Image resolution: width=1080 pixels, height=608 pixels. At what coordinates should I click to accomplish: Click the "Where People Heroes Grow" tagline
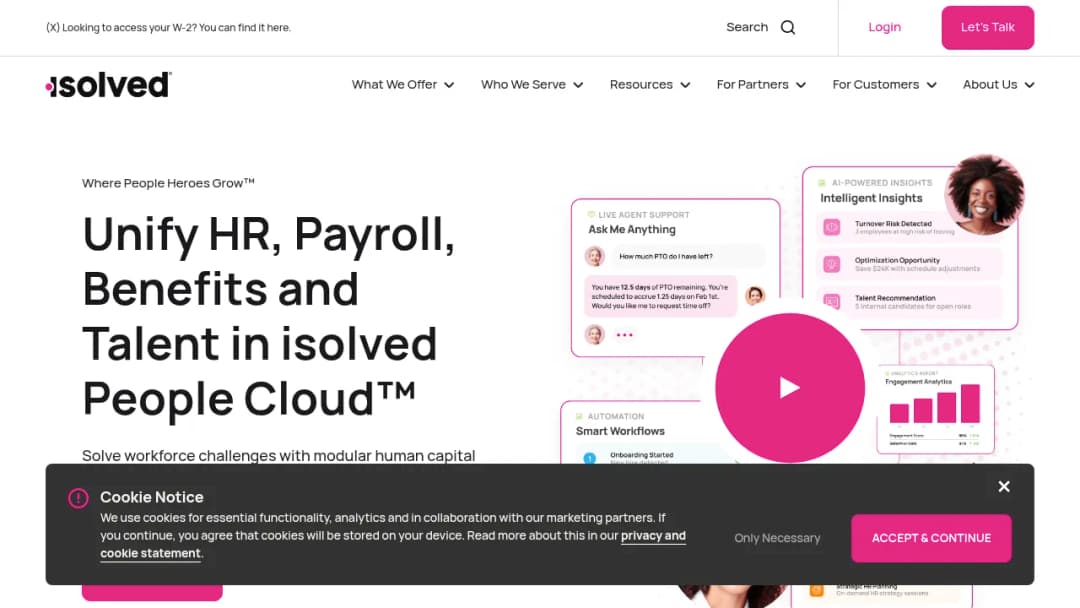(x=168, y=183)
